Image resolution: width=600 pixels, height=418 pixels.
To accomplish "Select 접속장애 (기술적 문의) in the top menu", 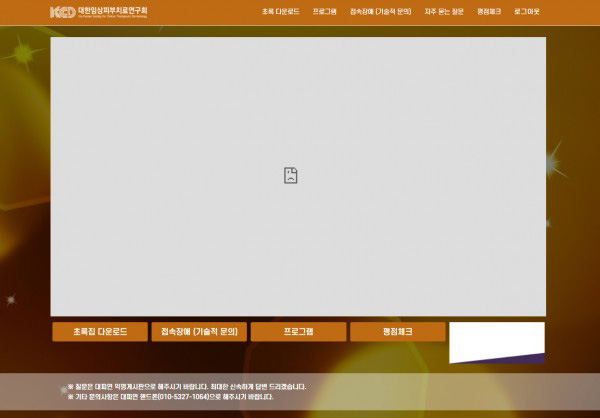I will (x=380, y=12).
